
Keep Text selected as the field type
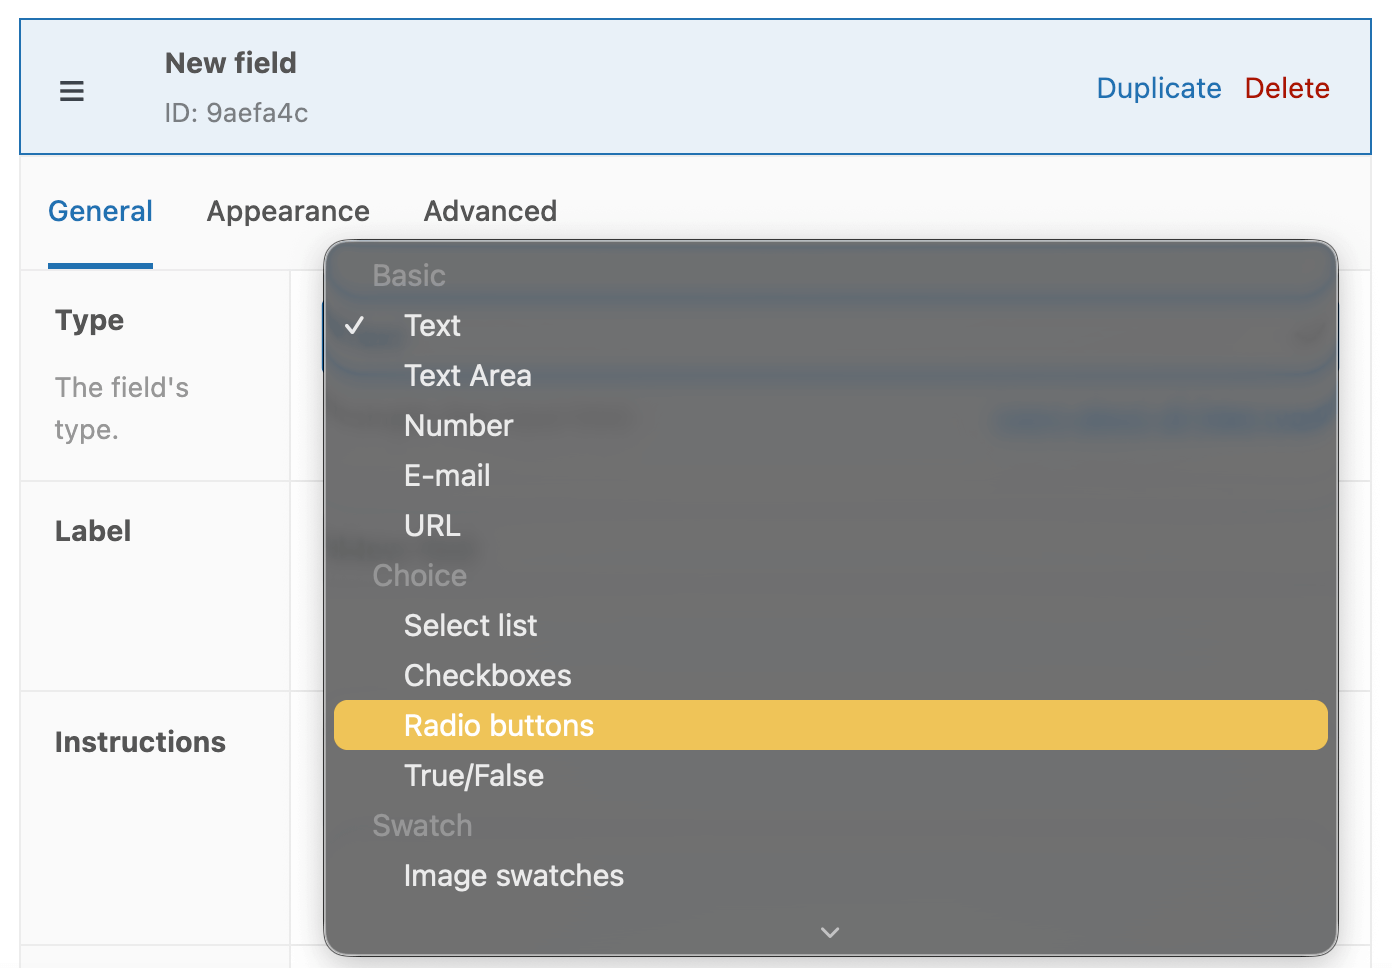(432, 325)
